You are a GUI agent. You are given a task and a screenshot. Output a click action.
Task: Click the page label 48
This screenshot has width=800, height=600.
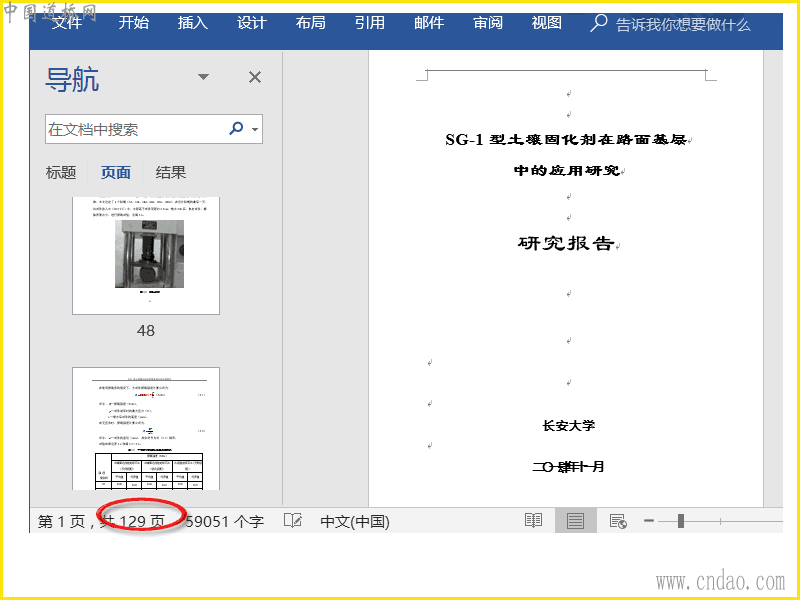point(146,331)
